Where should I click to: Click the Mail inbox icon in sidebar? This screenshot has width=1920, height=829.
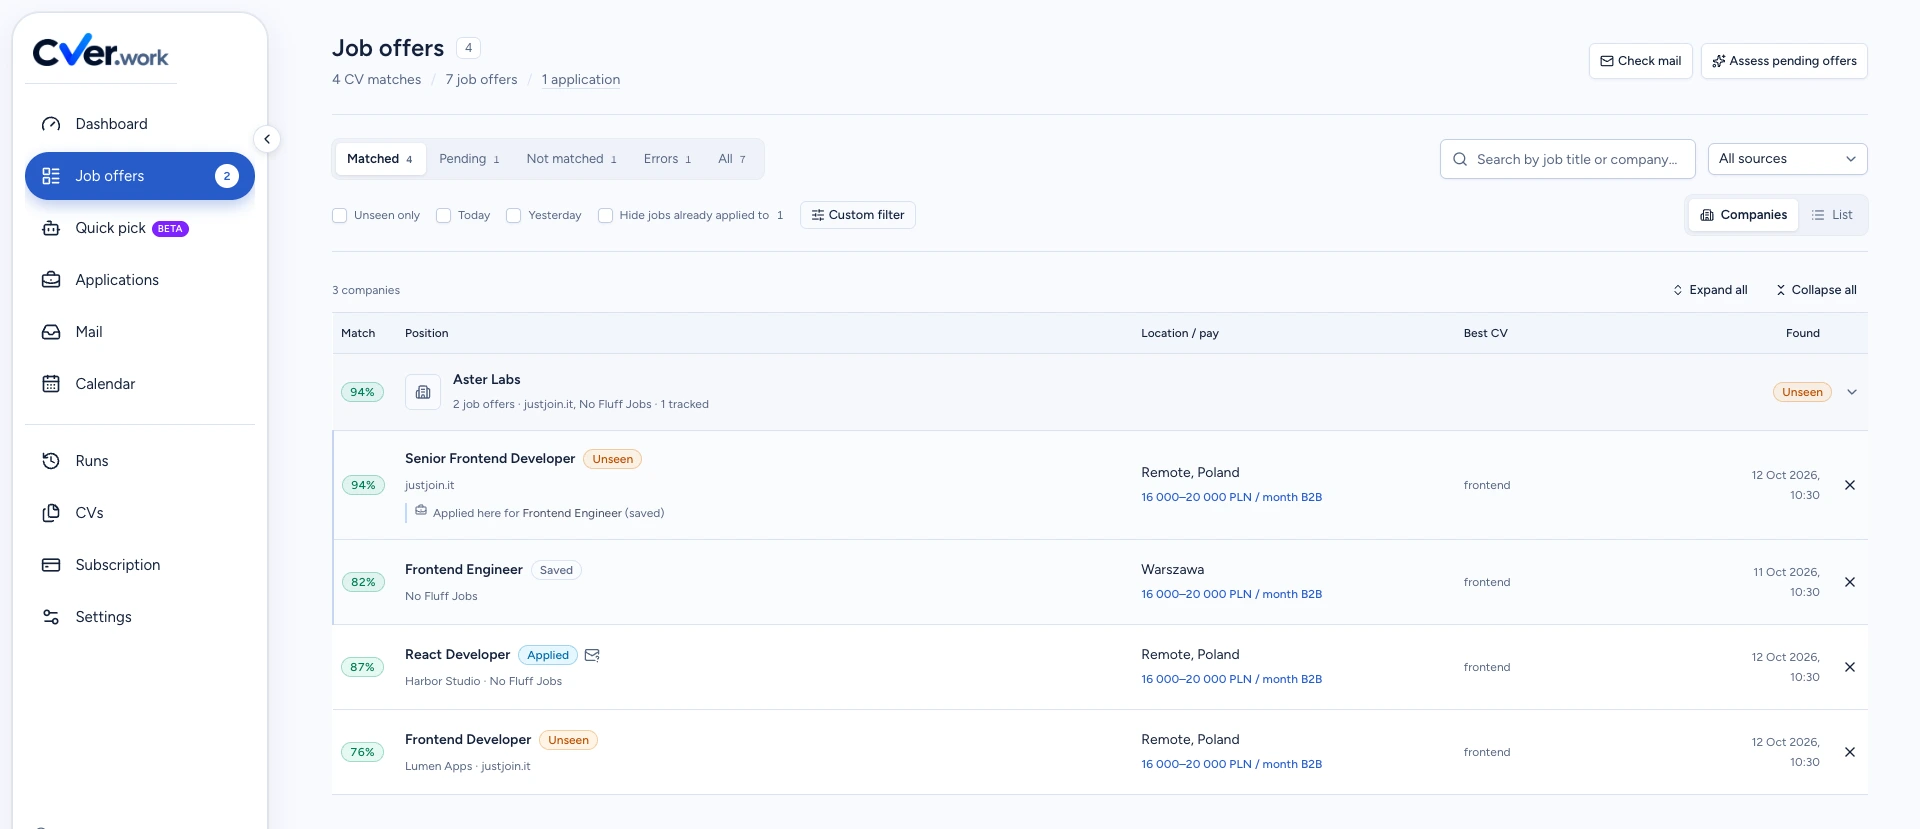(51, 332)
